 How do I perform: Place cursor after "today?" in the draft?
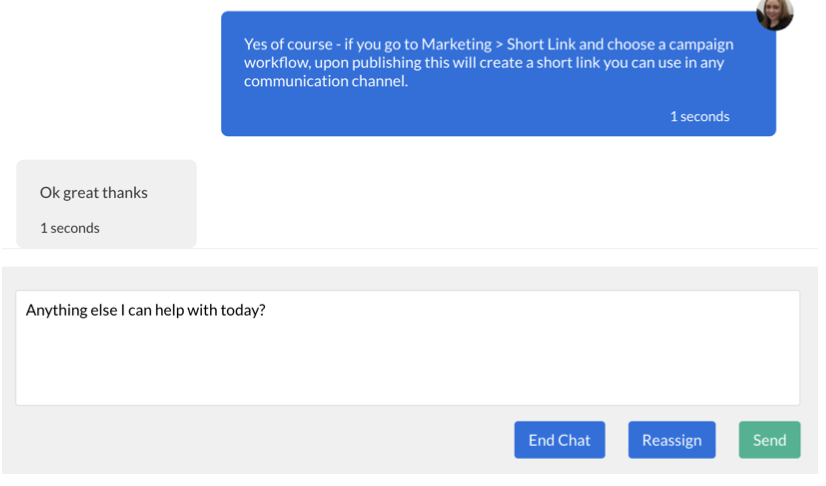click(266, 310)
